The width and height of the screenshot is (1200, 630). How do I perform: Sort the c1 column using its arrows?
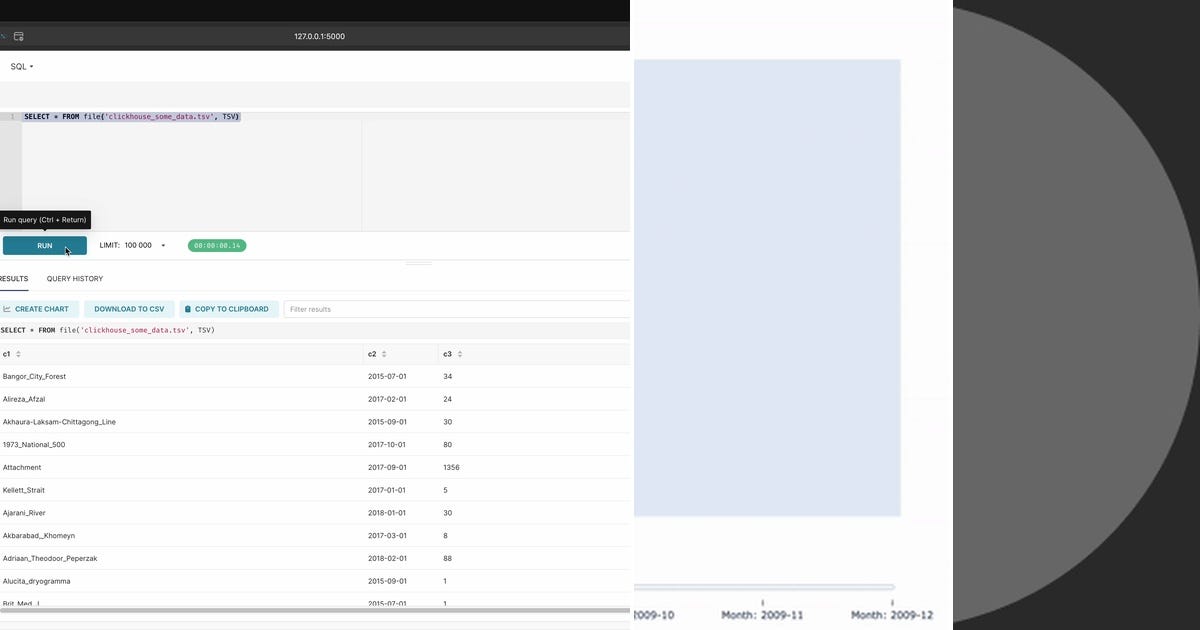[18, 354]
